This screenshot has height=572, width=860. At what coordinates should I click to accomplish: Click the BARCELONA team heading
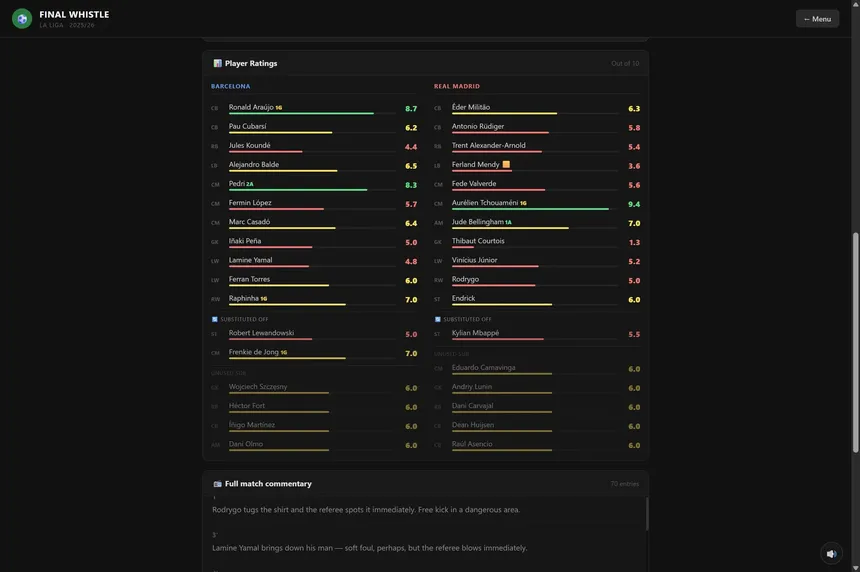pyautogui.click(x=230, y=86)
